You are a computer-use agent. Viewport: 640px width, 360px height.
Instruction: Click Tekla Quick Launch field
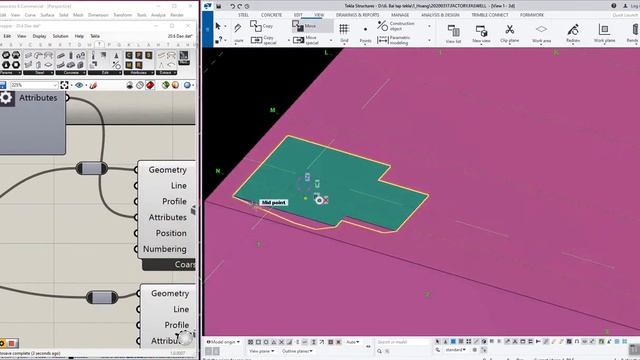pyautogui.click(x=626, y=15)
